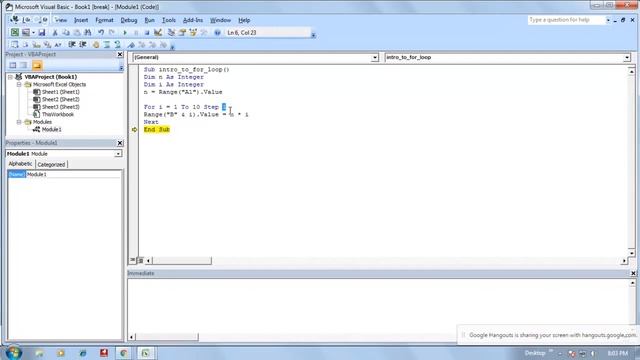Image resolution: width=640 pixels, height=360 pixels.
Task: Click the Indent icon in Edit toolbar
Action: point(72,45)
